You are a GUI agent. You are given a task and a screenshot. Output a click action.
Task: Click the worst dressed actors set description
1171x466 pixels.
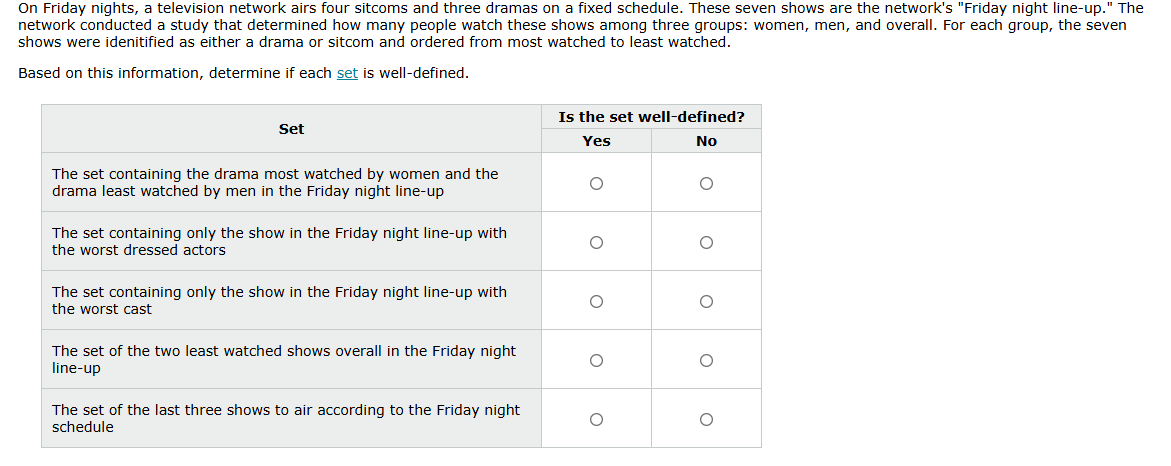[279, 241]
